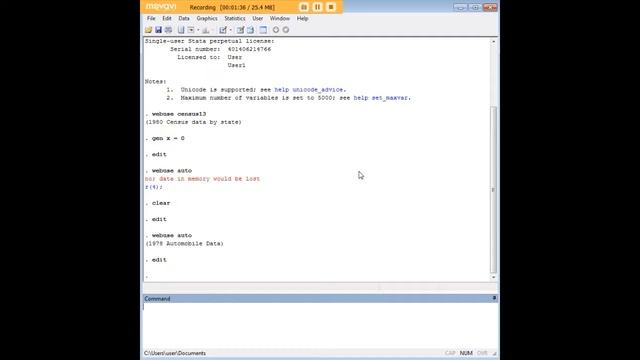Click the Save toolbar icon
Screen dimensions: 640x360
tap(158, 30)
